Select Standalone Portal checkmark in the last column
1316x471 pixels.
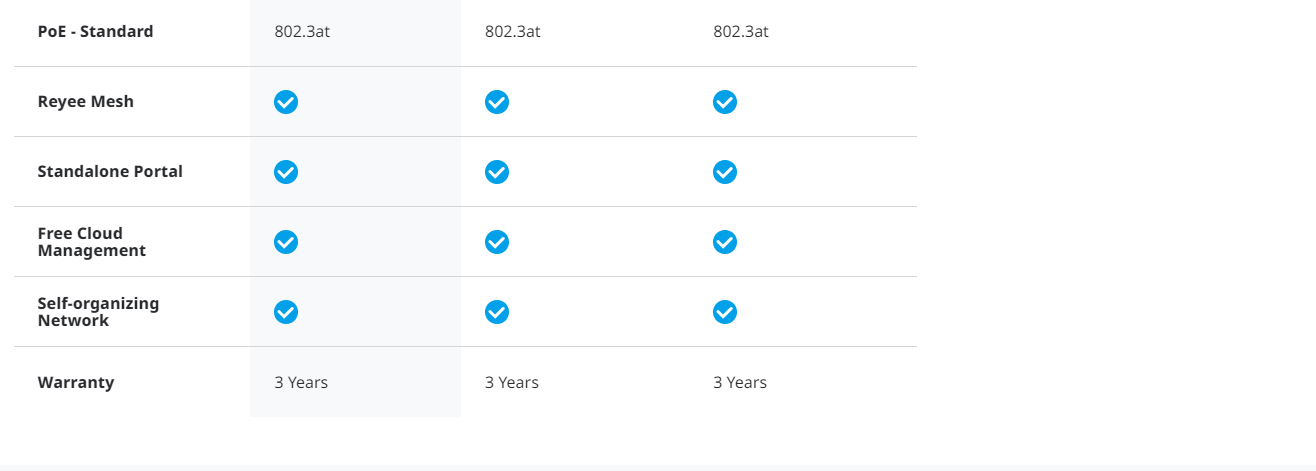click(725, 172)
